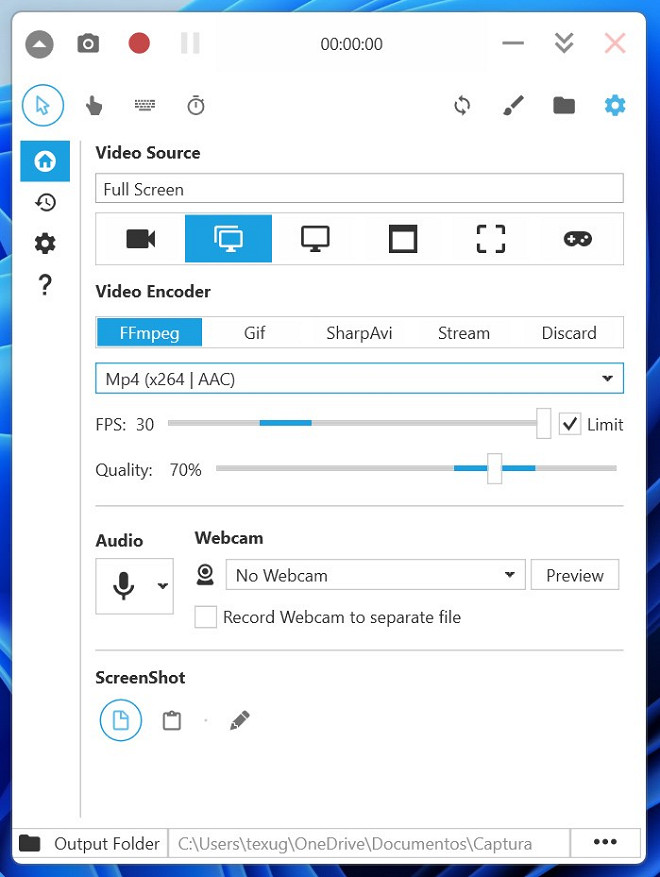The width and height of the screenshot is (660, 877).
Task: Open the configuration gear sidebar tab
Action: tap(45, 243)
